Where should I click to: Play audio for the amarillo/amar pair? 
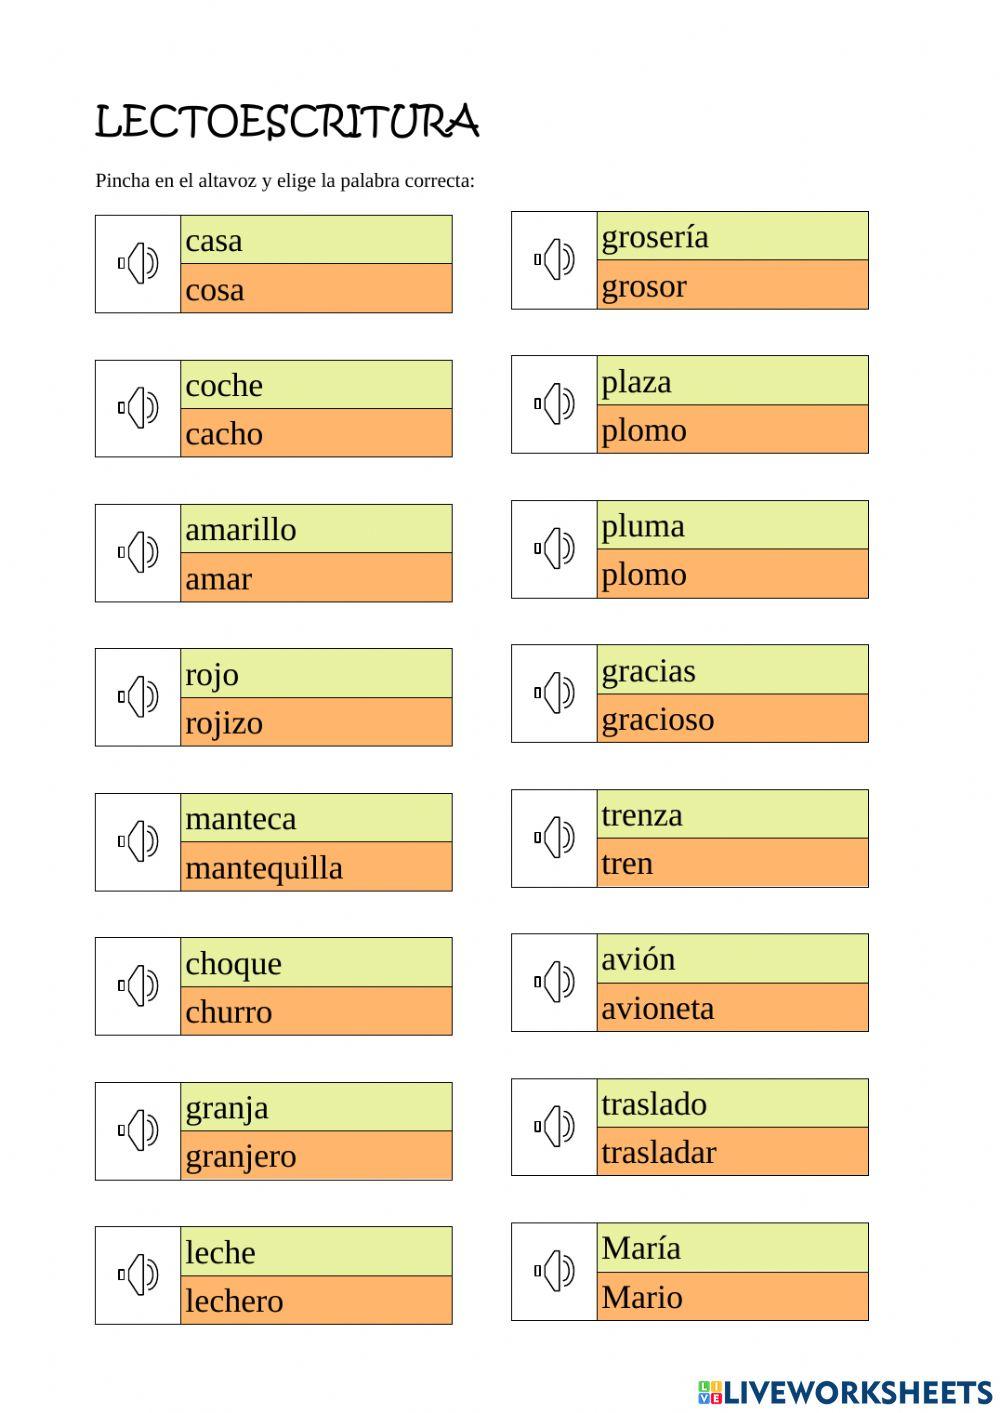tap(138, 552)
